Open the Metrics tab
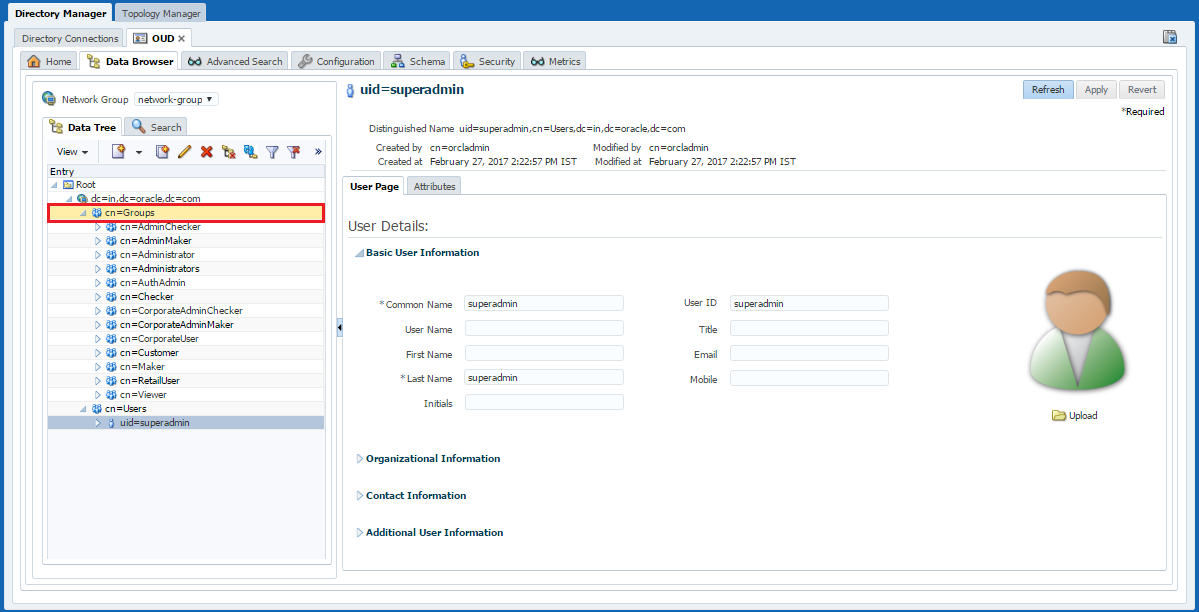1199x612 pixels. 555,61
